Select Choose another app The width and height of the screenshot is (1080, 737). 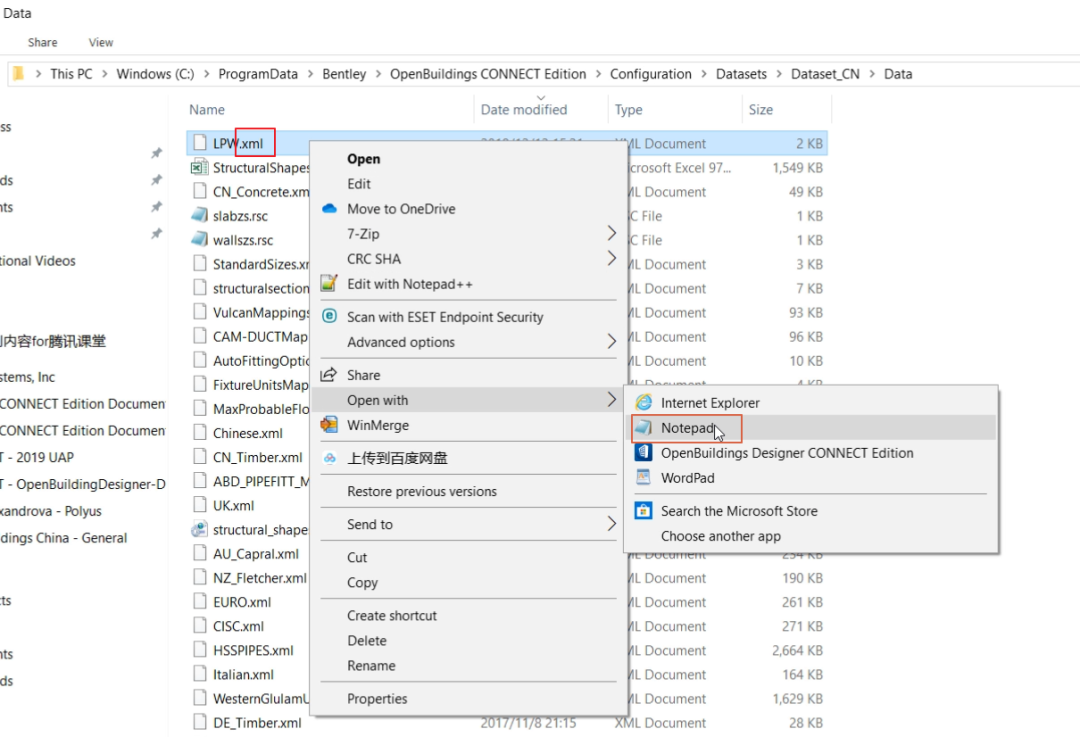coord(720,536)
